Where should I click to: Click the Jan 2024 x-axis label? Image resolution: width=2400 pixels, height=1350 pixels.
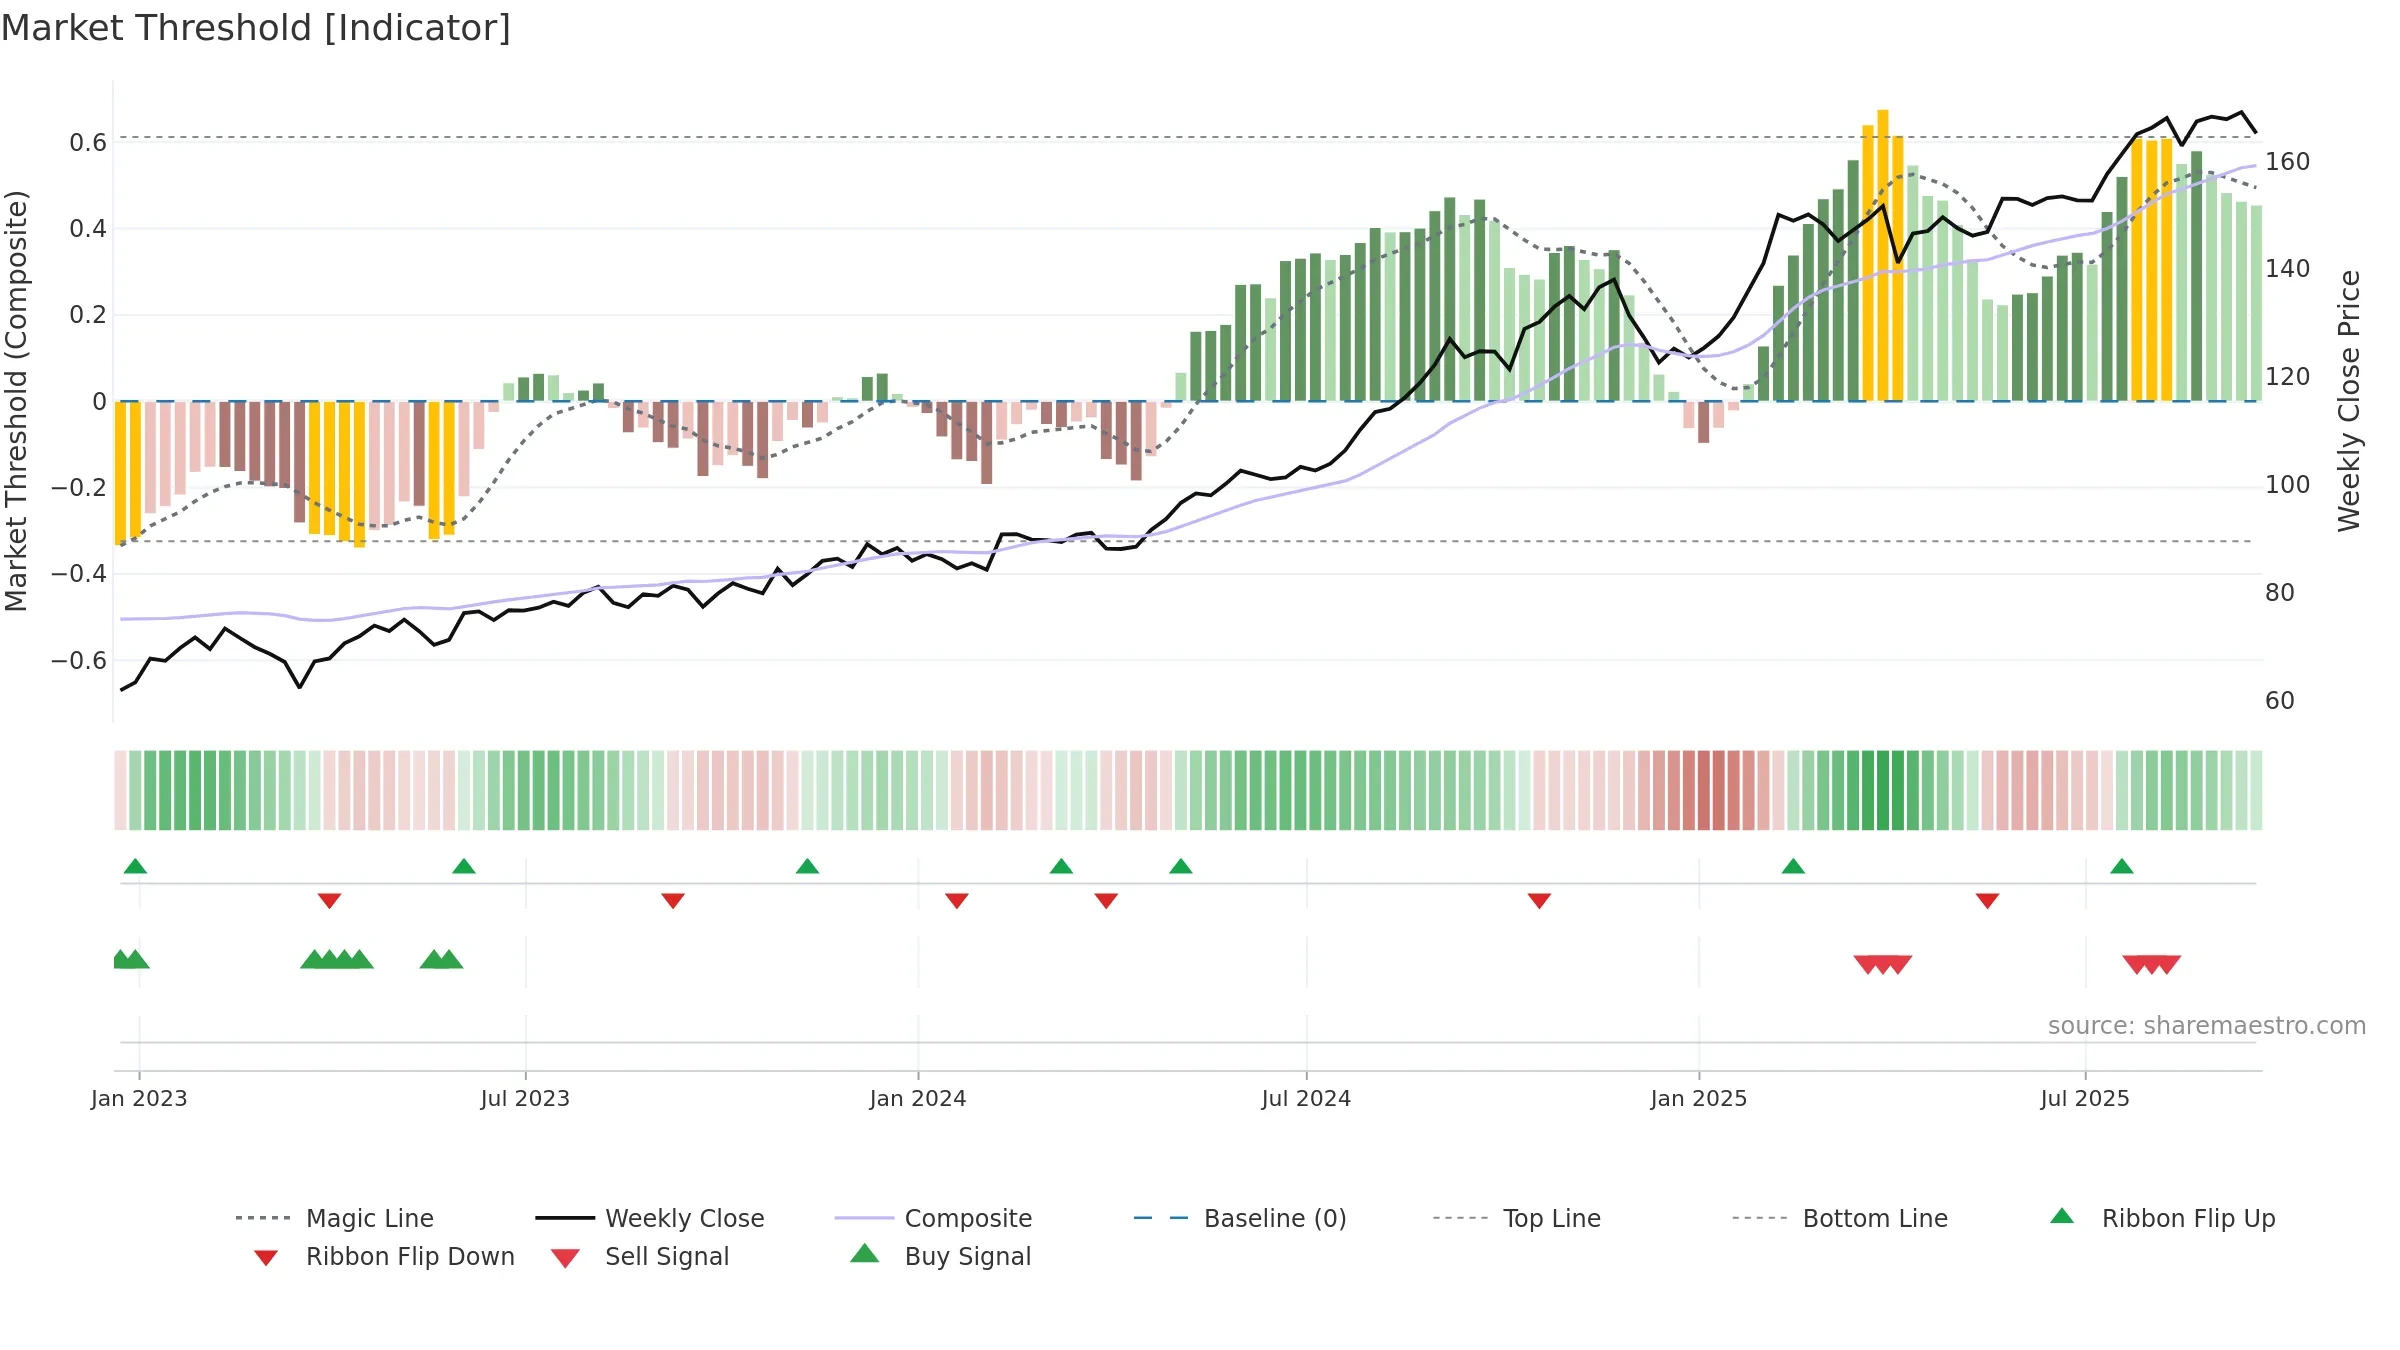pos(918,1098)
